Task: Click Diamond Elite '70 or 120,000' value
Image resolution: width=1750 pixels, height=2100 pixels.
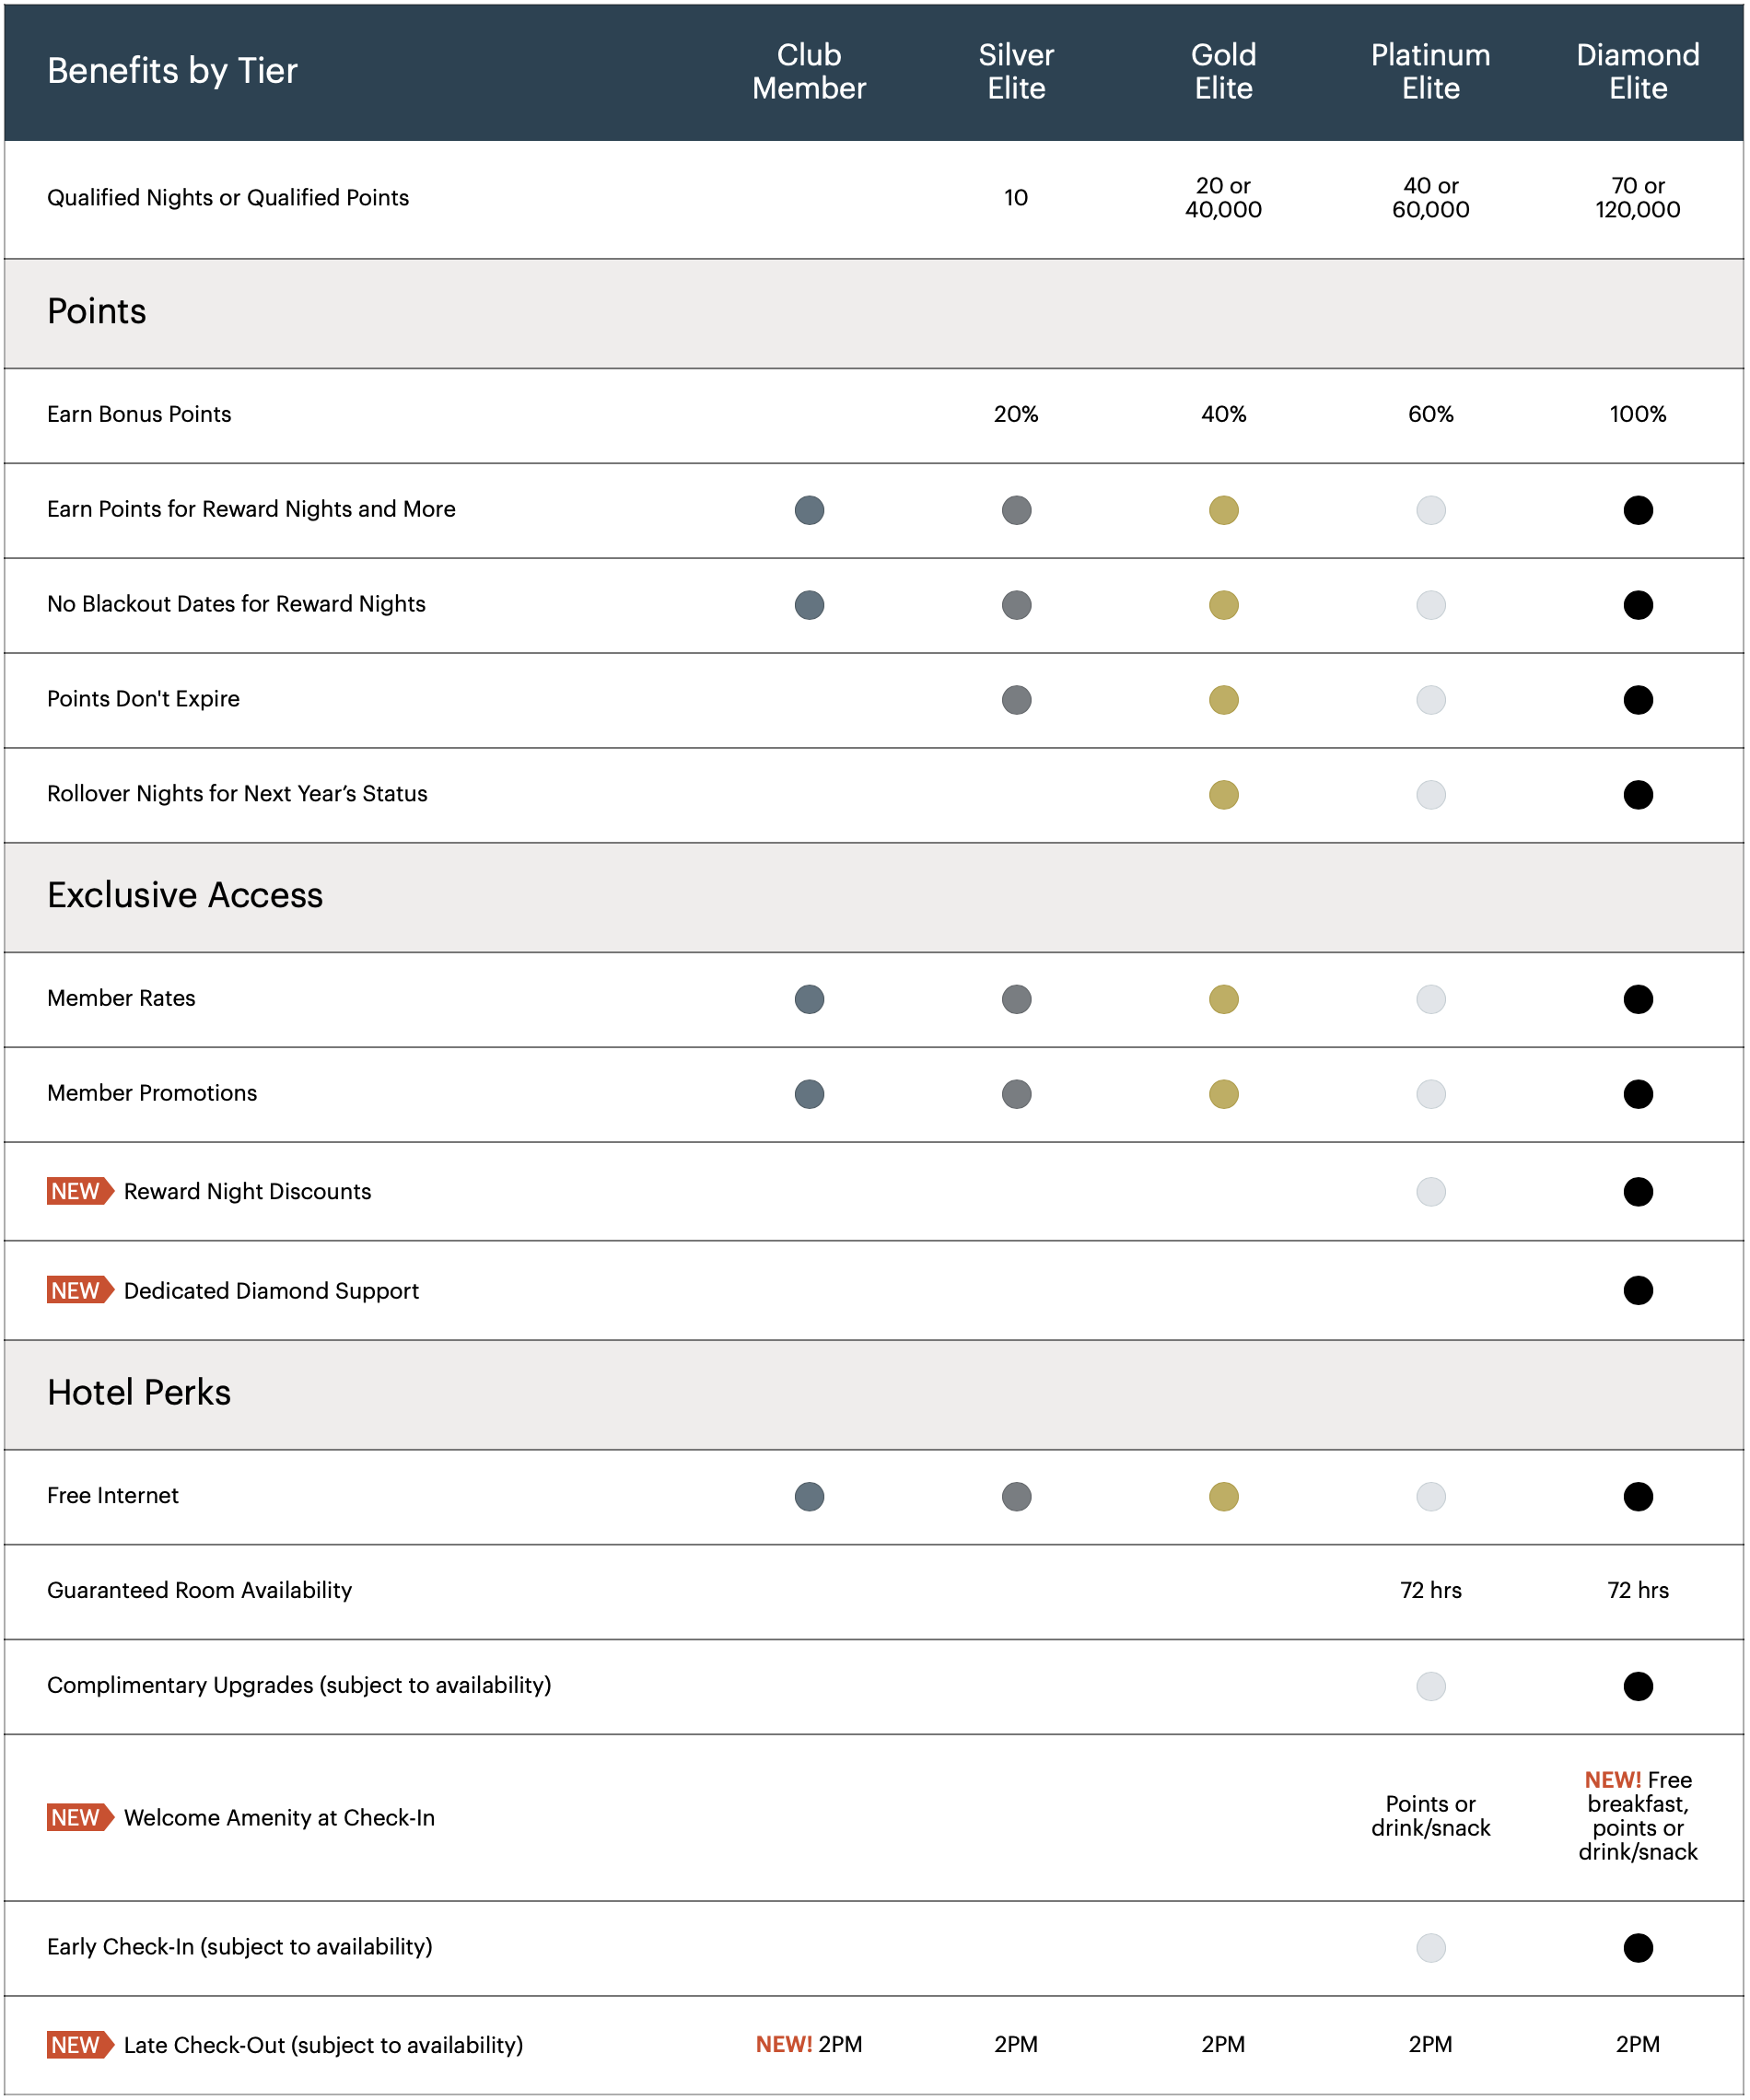Action: coord(1637,198)
